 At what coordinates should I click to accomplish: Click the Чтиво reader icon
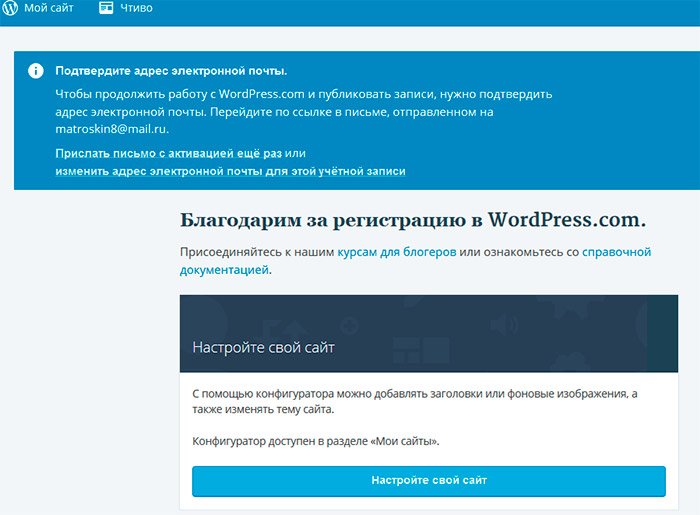click(x=106, y=8)
